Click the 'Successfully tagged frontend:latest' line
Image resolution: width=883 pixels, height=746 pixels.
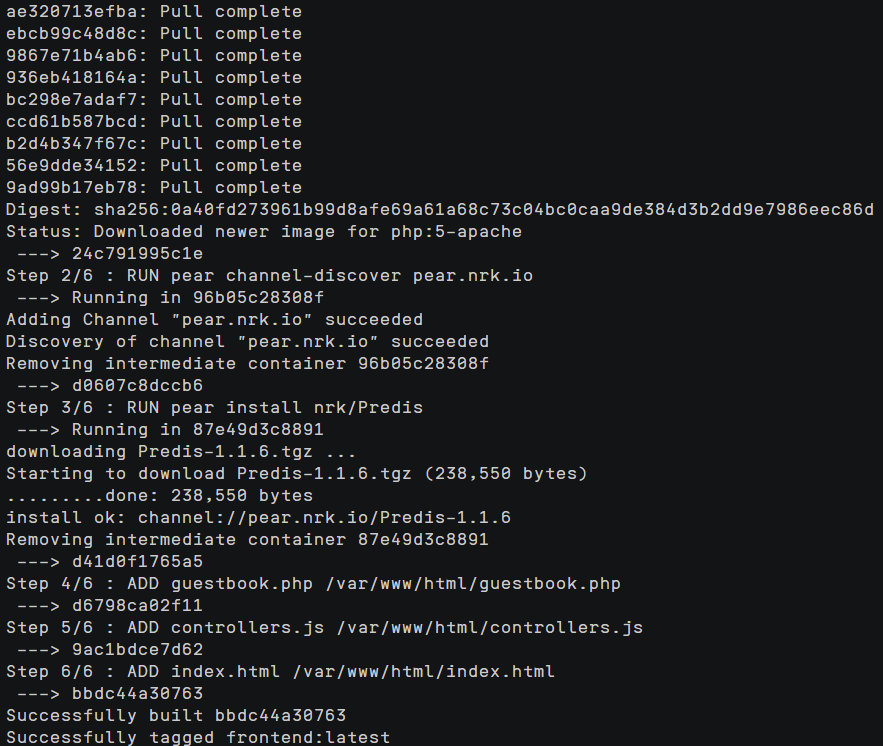click(198, 737)
